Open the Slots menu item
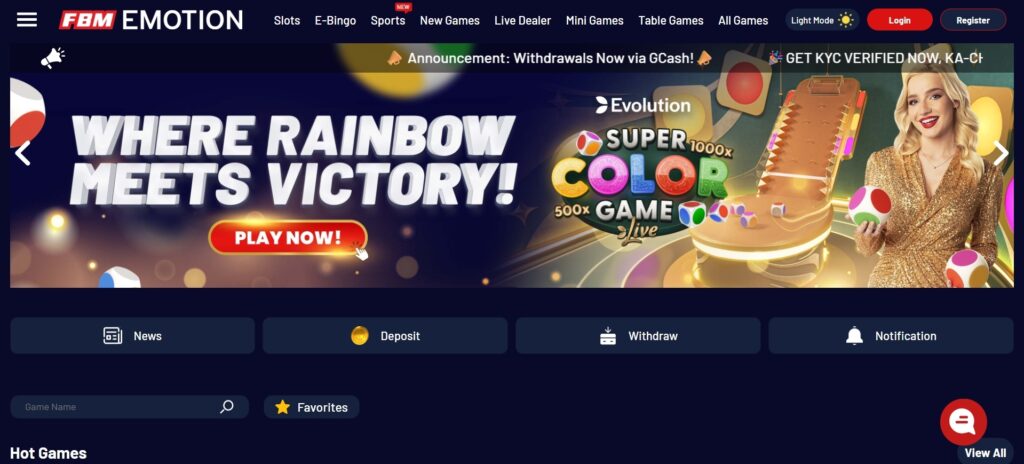Image resolution: width=1024 pixels, height=464 pixels. (287, 20)
